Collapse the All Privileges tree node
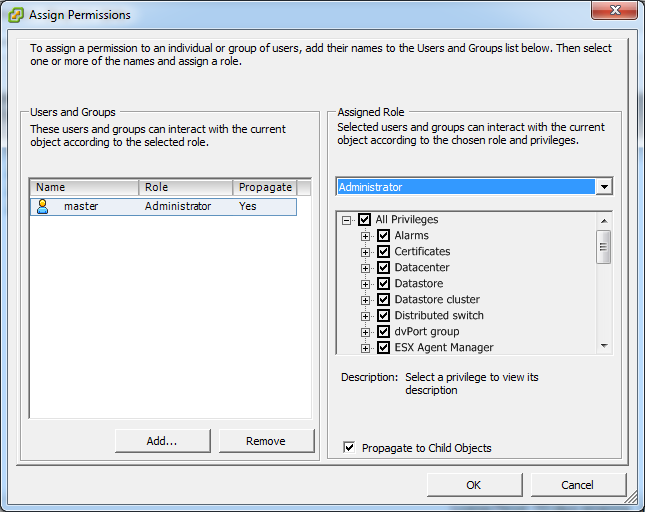 pos(346,220)
